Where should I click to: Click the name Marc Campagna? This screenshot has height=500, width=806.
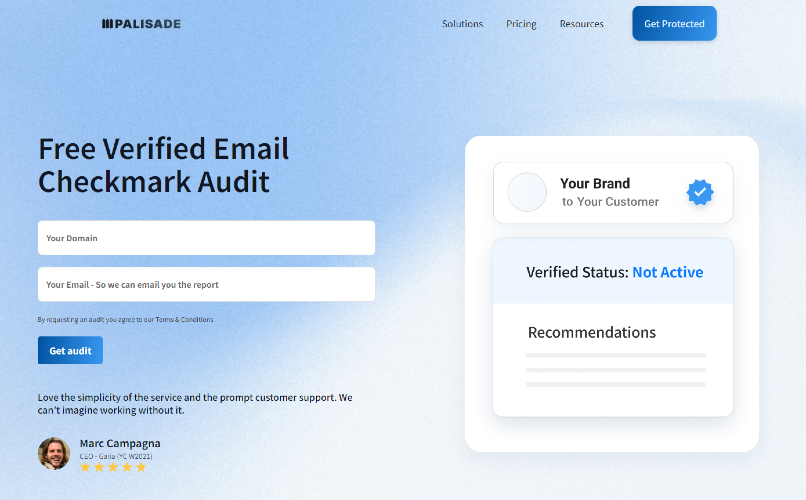(x=120, y=443)
